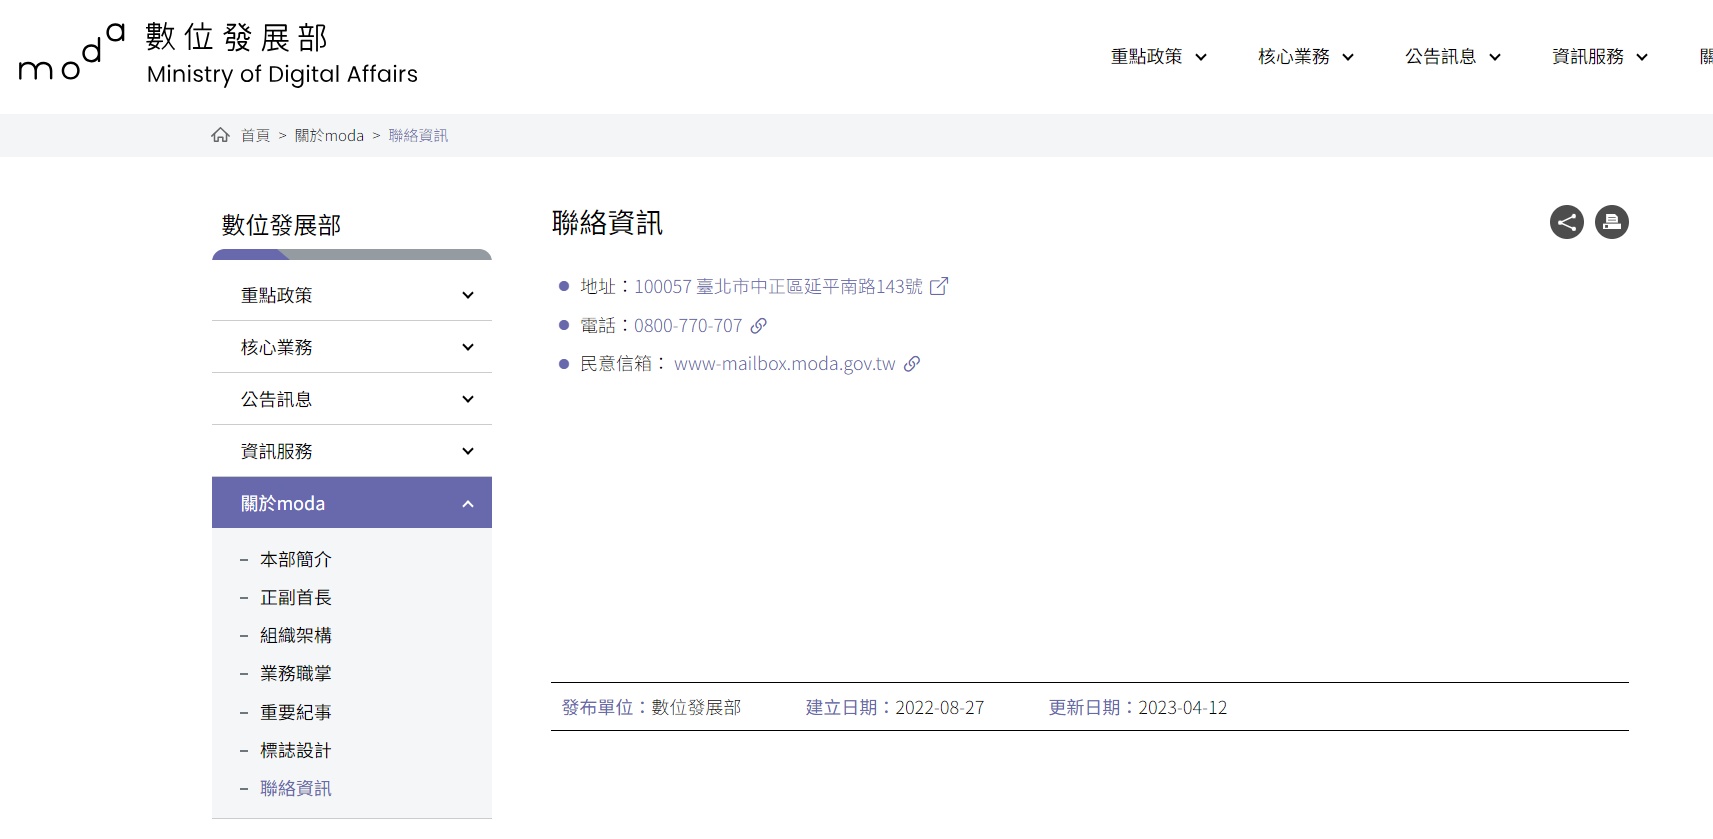
Task: Click the 數位發展部 sidebar heading
Action: point(281,225)
